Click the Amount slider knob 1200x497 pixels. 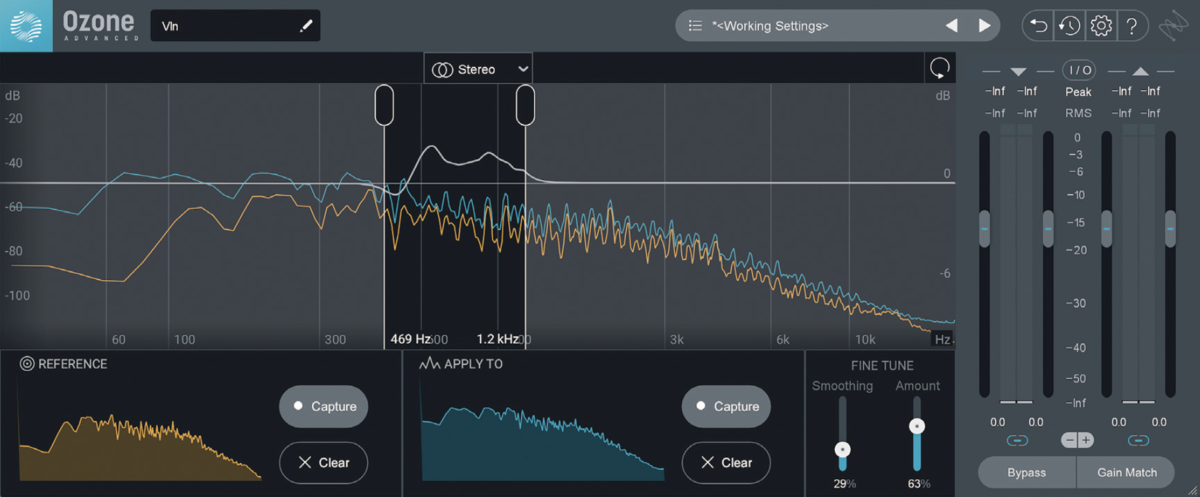point(916,426)
